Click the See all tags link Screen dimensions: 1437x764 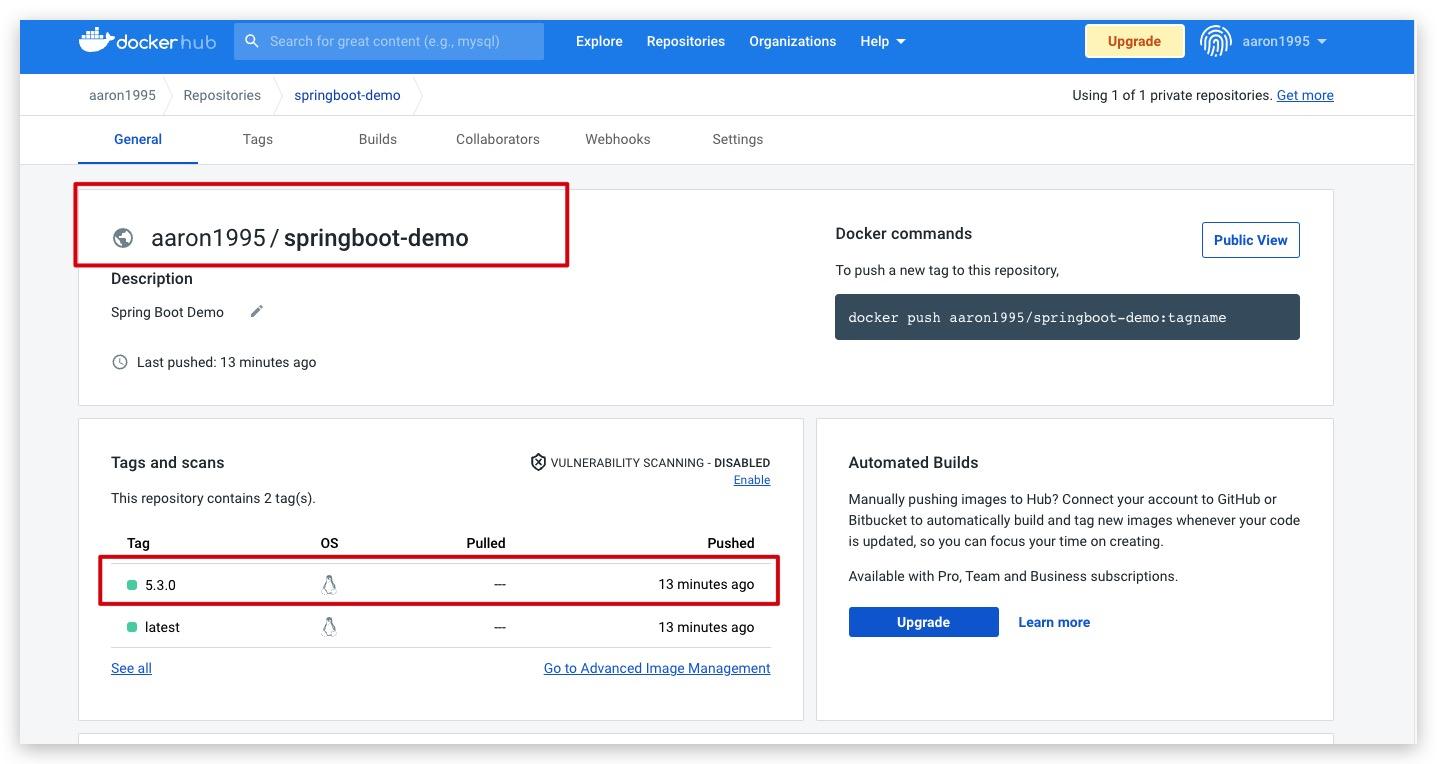(131, 668)
